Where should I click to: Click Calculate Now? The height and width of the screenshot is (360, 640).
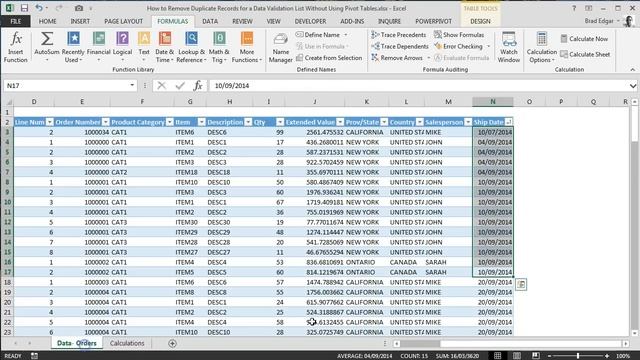point(584,39)
